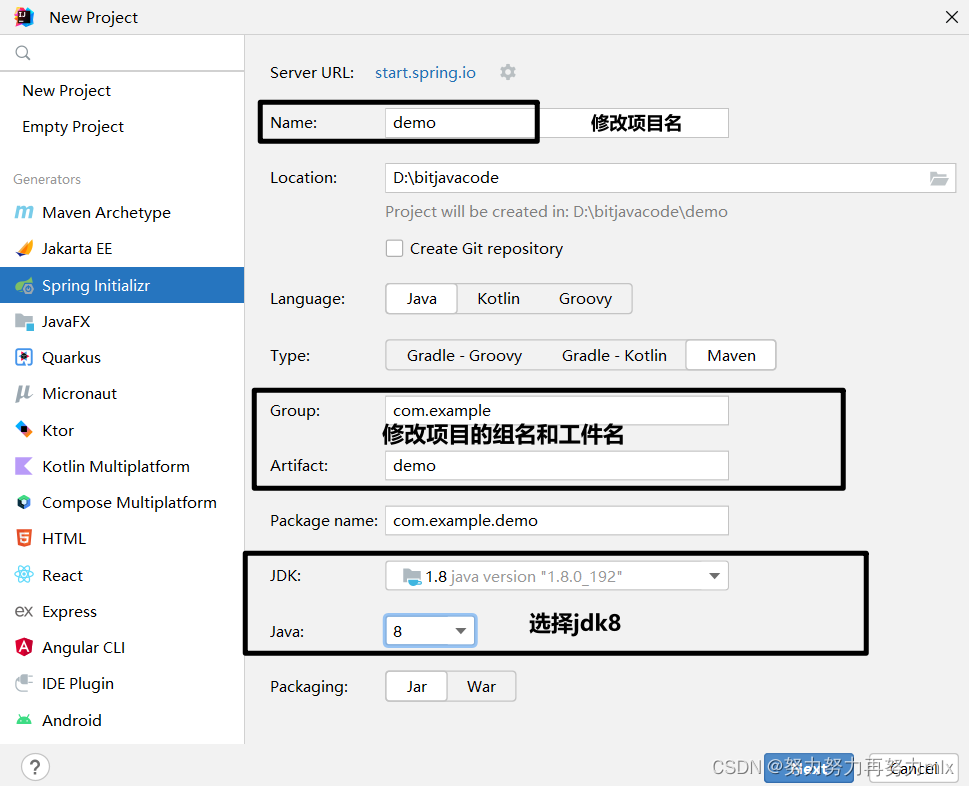The width and height of the screenshot is (969, 786).
Task: Select Maven Archetype generator entry
Action: tap(122, 213)
